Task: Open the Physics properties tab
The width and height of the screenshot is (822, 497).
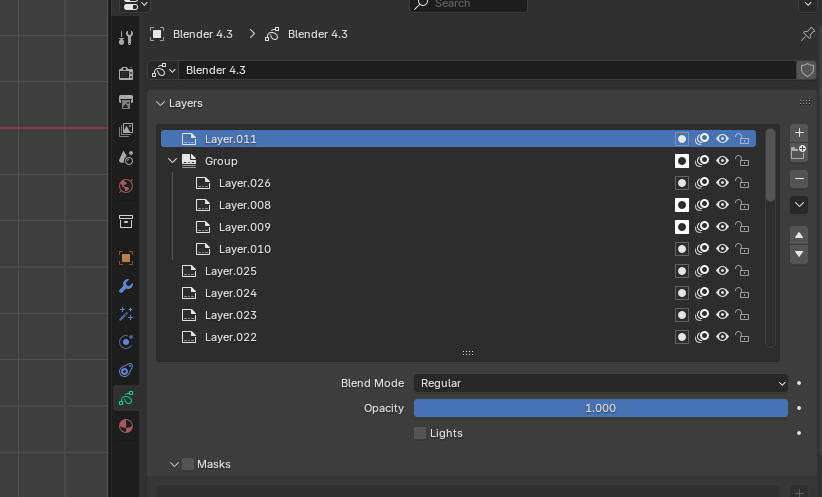Action: 126,342
